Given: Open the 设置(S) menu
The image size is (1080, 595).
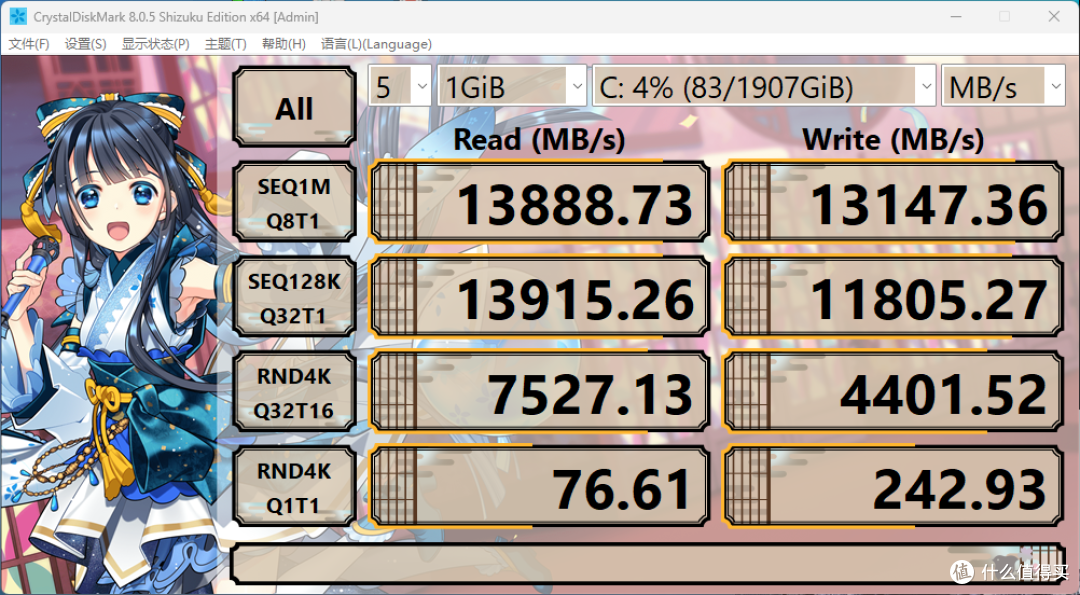Looking at the screenshot, I should 85,44.
